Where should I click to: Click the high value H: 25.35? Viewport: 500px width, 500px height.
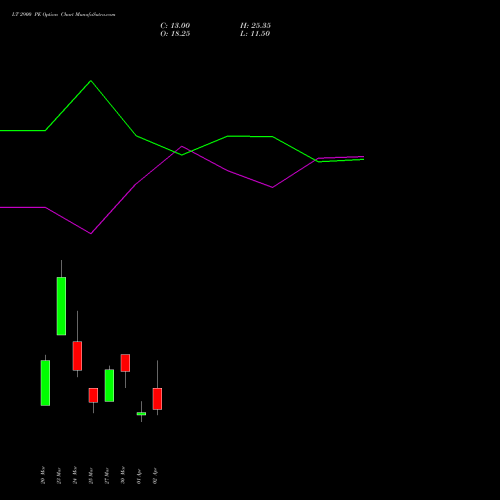click(255, 26)
